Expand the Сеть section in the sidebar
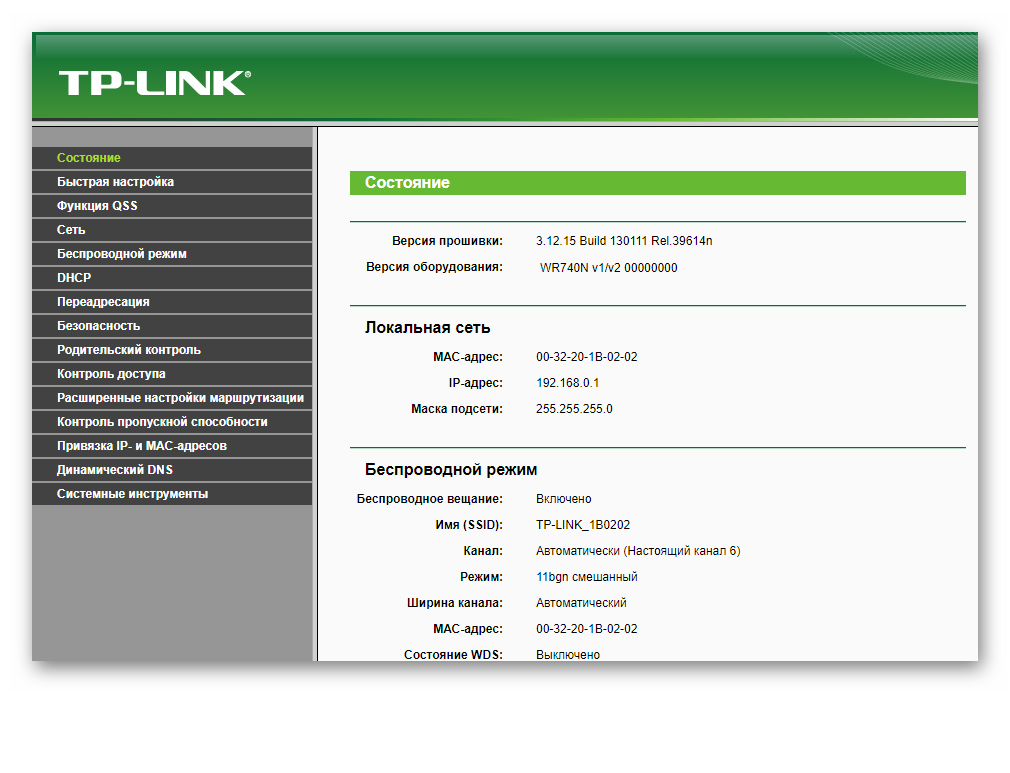1010x773 pixels. tap(71, 230)
